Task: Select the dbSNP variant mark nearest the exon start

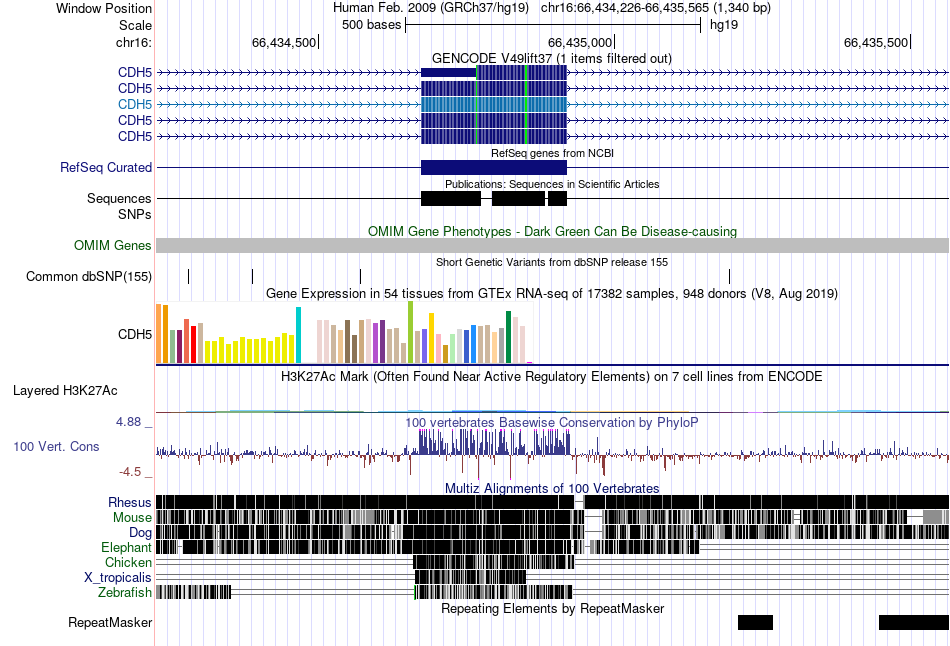Action: tap(360, 276)
